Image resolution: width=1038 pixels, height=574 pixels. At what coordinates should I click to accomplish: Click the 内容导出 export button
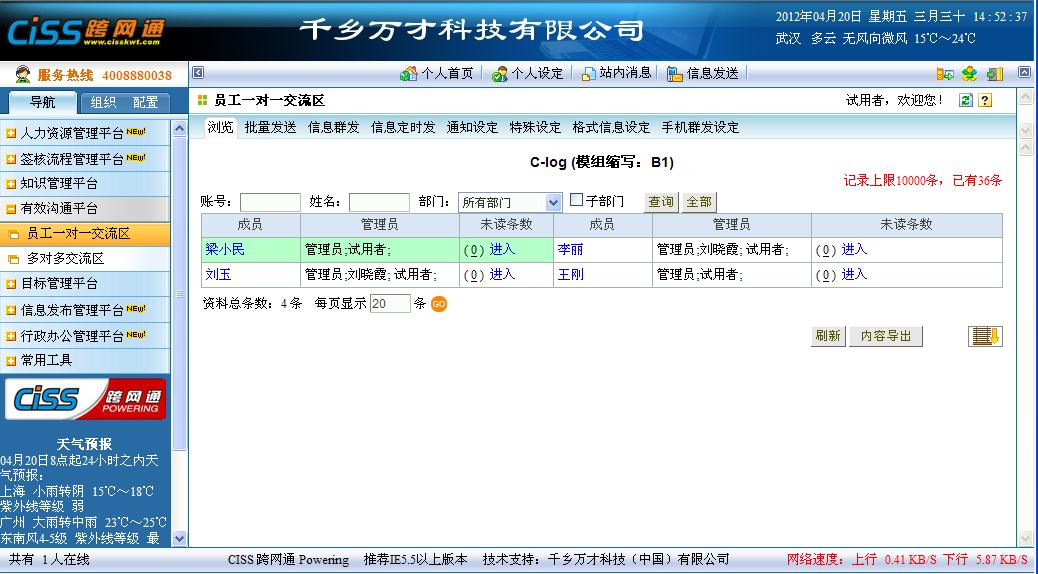[x=886, y=336]
